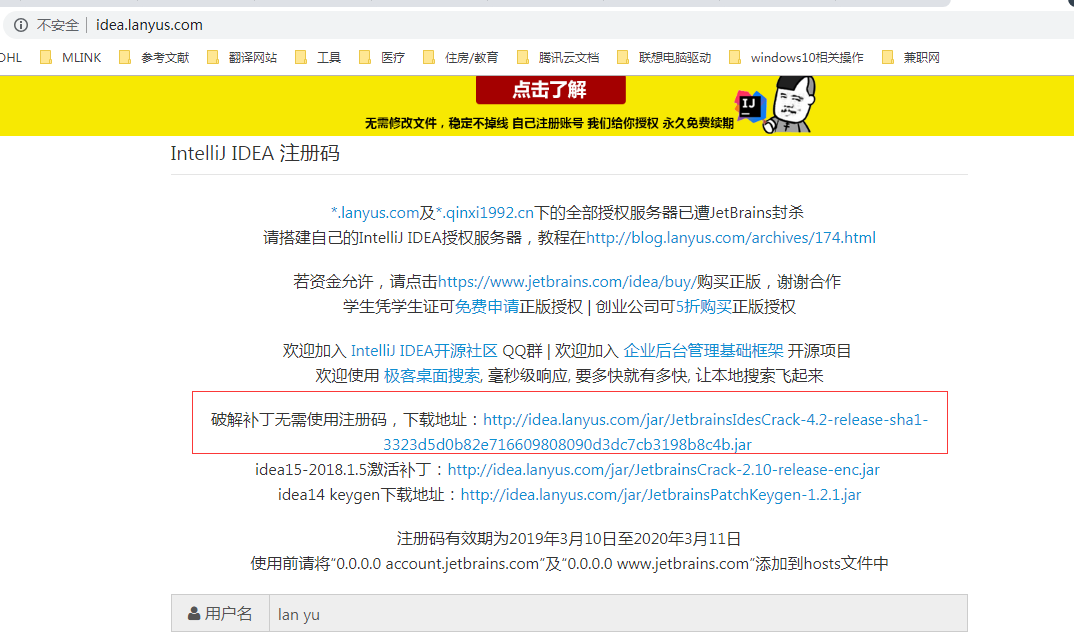Open the 翻译网站 bookmark folder

pyautogui.click(x=242, y=58)
